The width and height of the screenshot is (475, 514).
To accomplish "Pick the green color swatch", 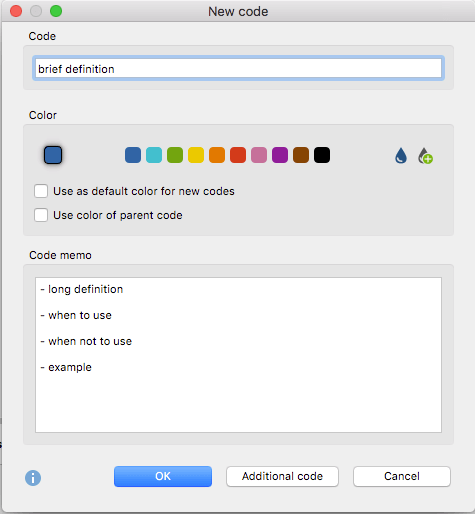I will 175,155.
